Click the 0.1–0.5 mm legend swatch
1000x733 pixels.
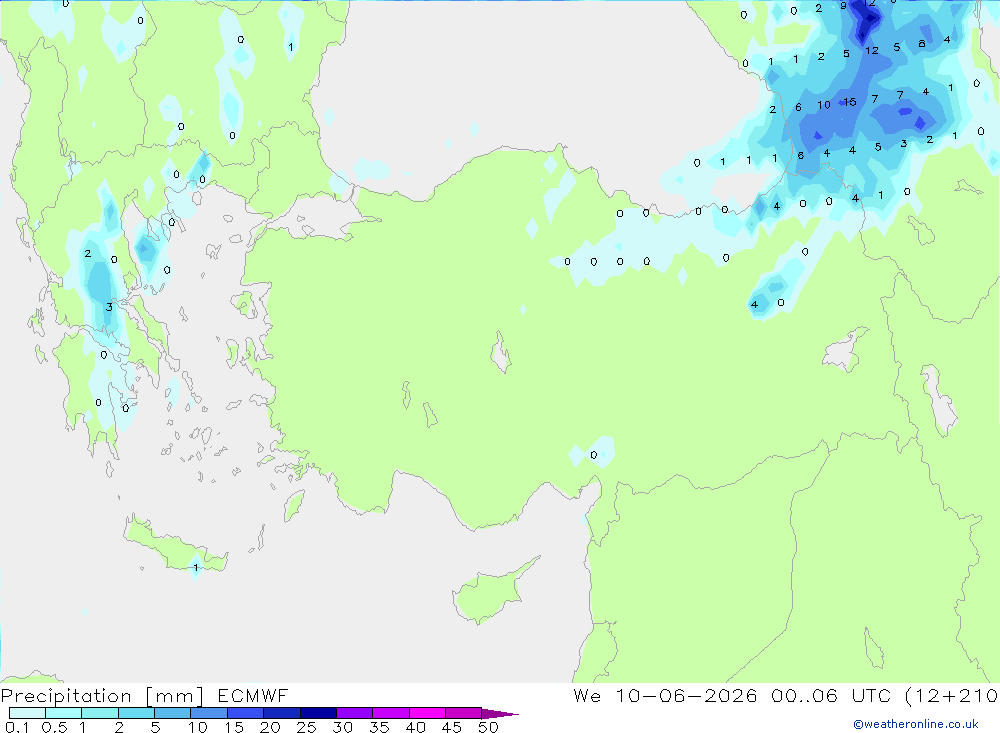click(x=27, y=713)
